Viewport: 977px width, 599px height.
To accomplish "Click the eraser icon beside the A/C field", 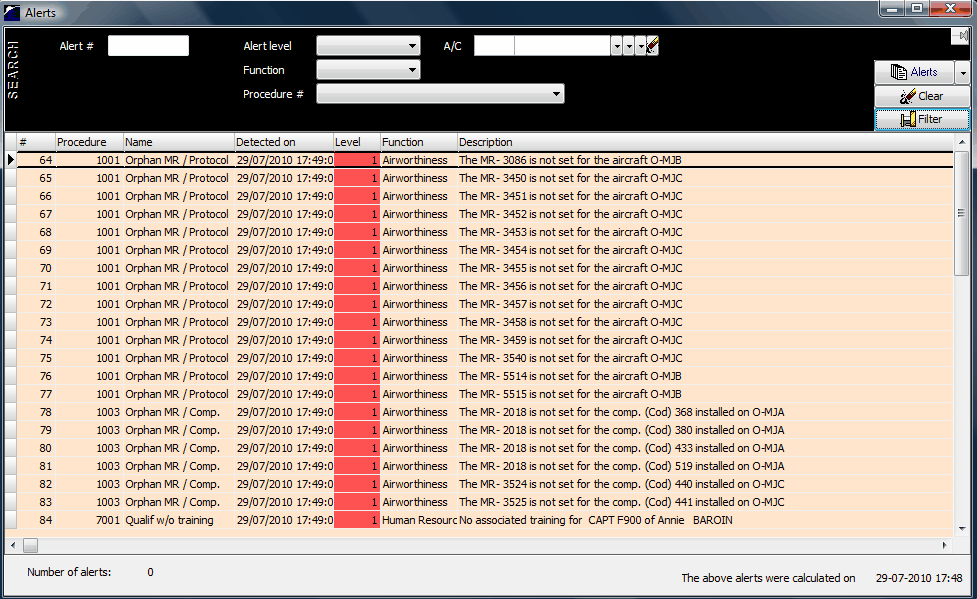I will click(652, 46).
